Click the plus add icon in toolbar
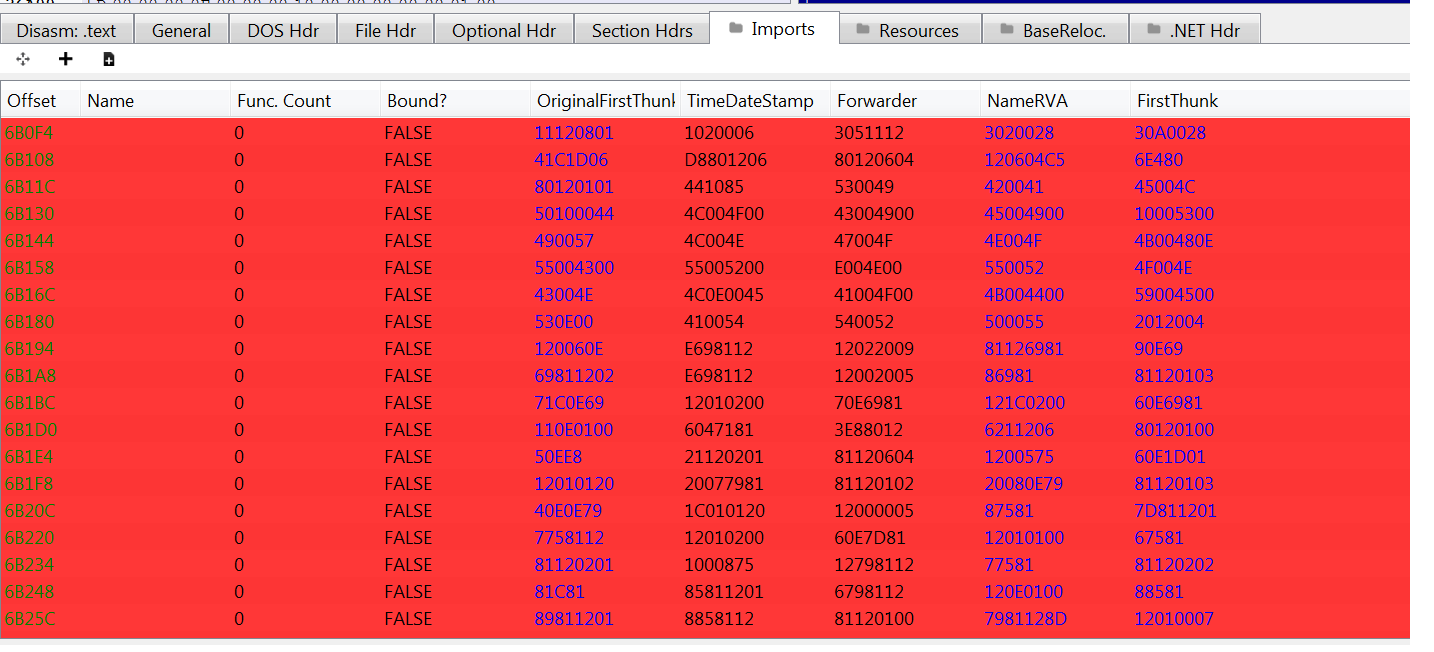Screen dimensions: 1434x652 click(66, 59)
